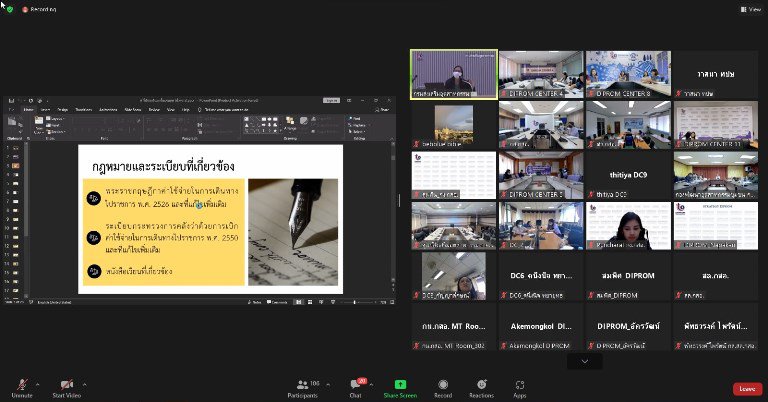Select the DIPROM CENTER 4 video tile

541,74
